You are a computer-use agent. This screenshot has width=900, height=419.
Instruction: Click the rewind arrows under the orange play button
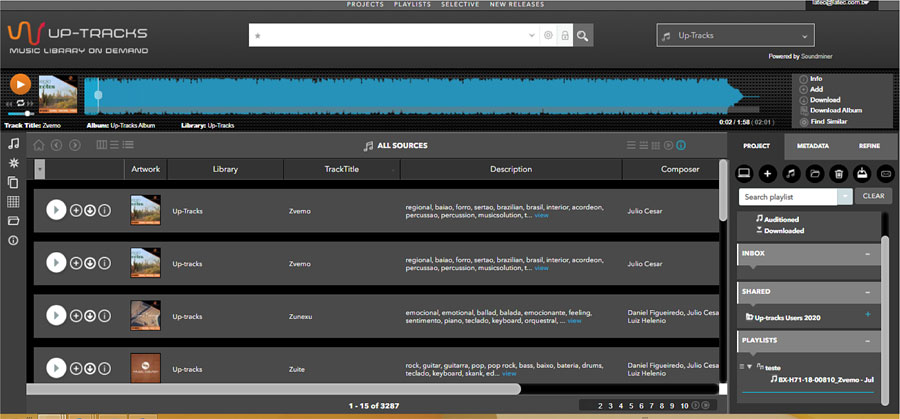tap(9, 103)
